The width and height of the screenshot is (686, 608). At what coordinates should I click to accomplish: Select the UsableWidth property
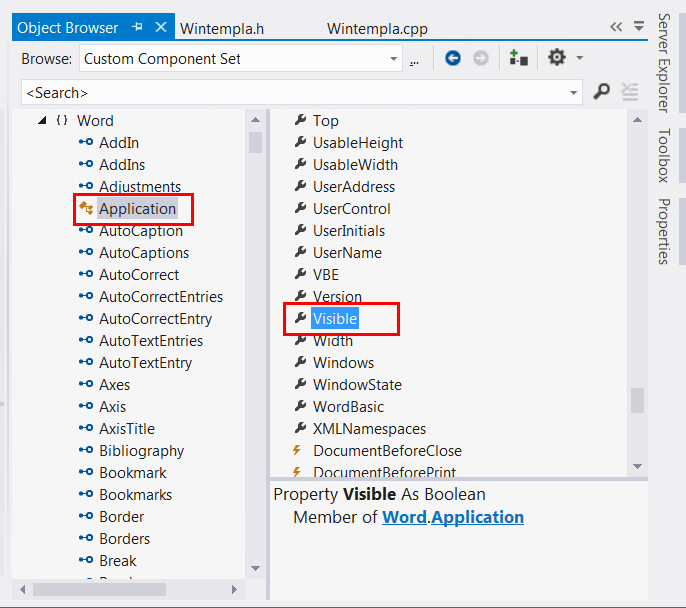pos(355,164)
